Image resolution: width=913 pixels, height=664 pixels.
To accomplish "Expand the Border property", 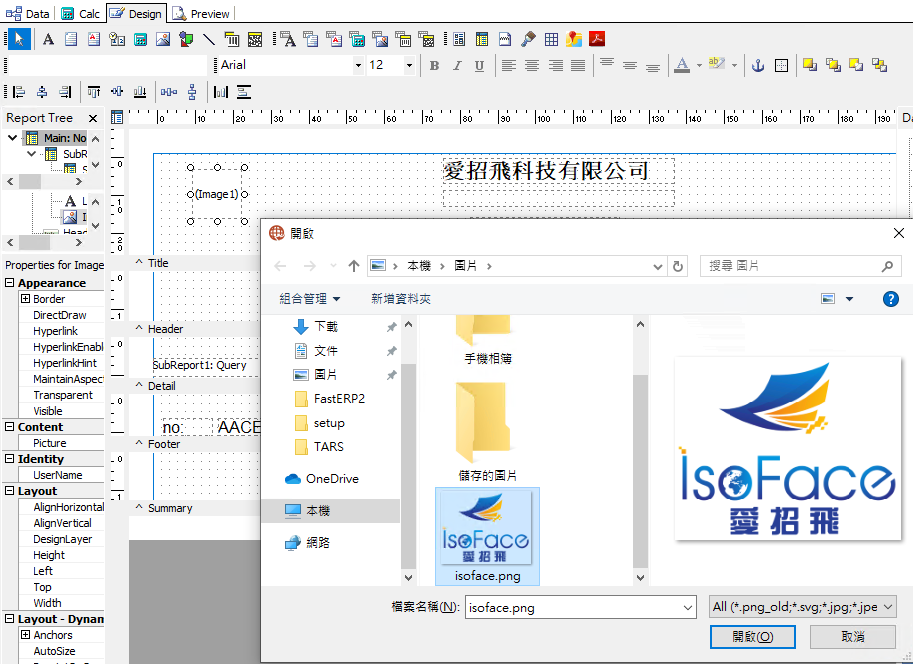I will point(26,299).
